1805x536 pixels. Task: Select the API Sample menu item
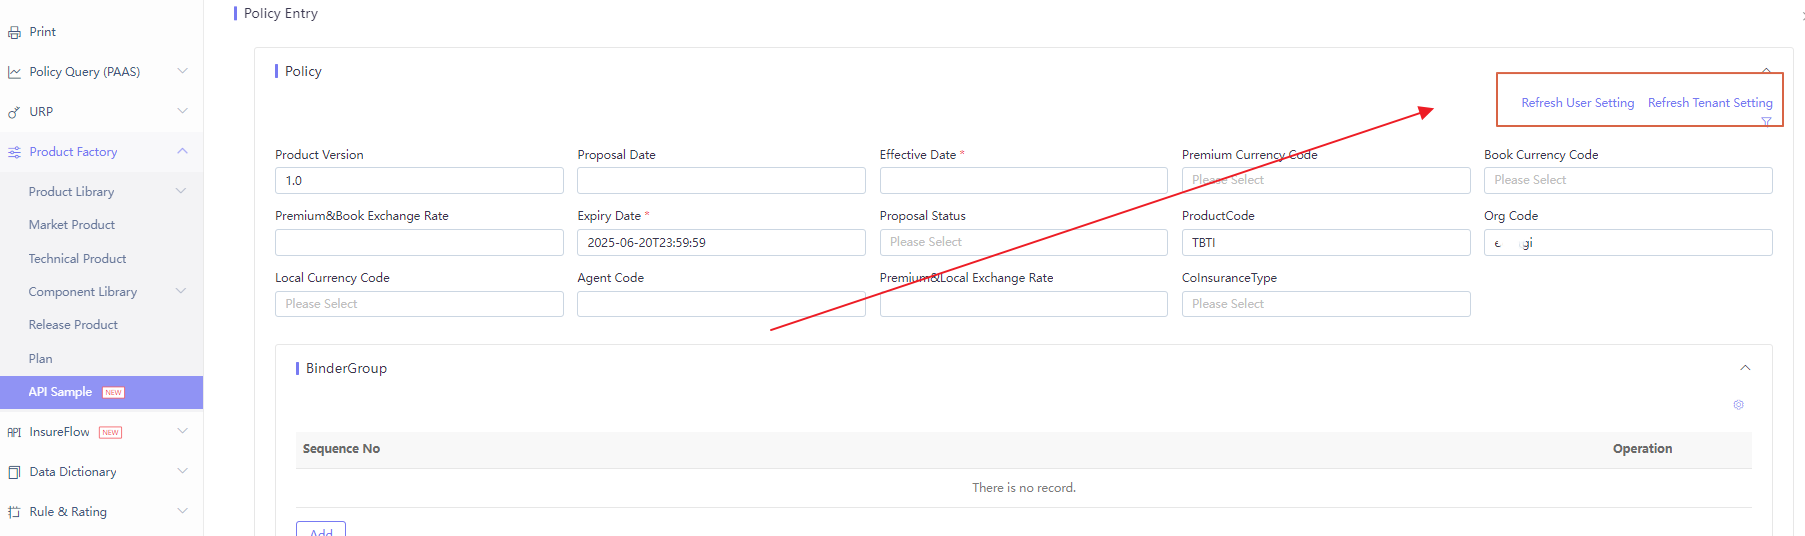101,392
